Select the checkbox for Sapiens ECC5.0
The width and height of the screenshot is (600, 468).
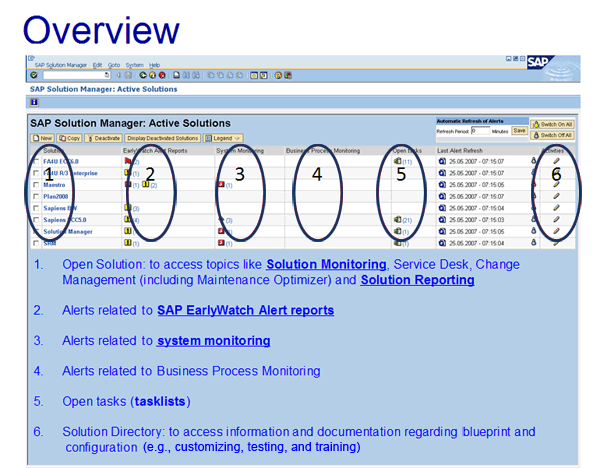(x=37, y=220)
